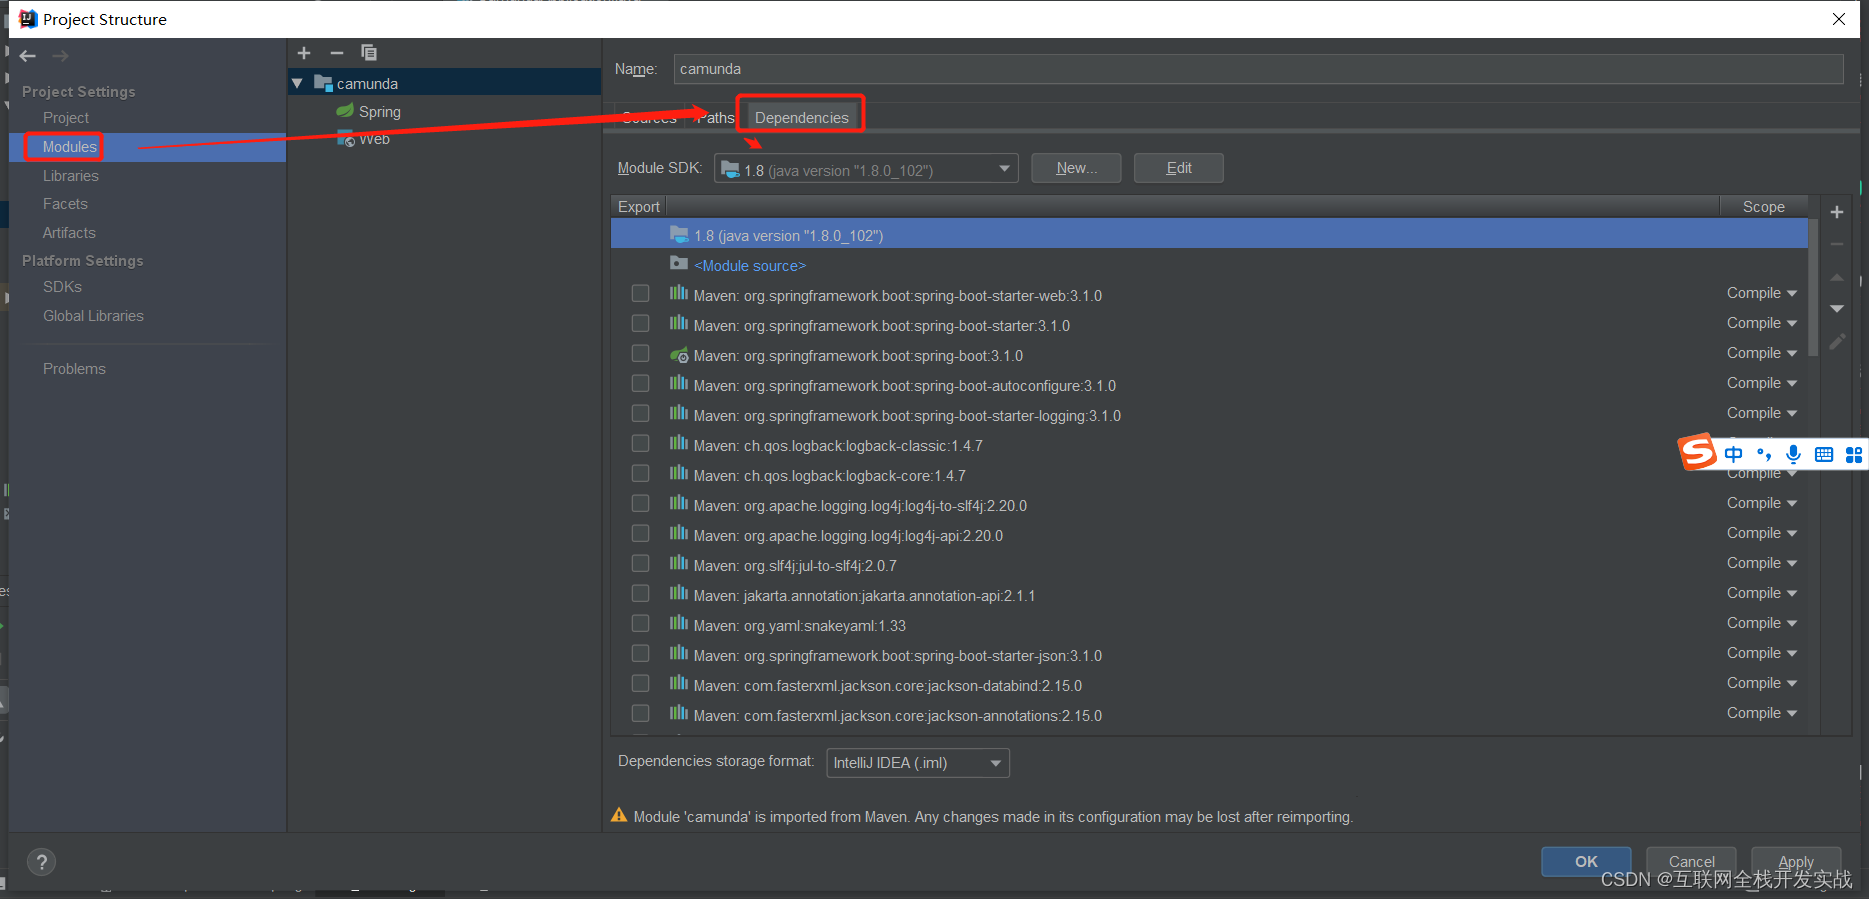The width and height of the screenshot is (1869, 899).
Task: Switch to the Dependencies tab
Action: (x=802, y=117)
